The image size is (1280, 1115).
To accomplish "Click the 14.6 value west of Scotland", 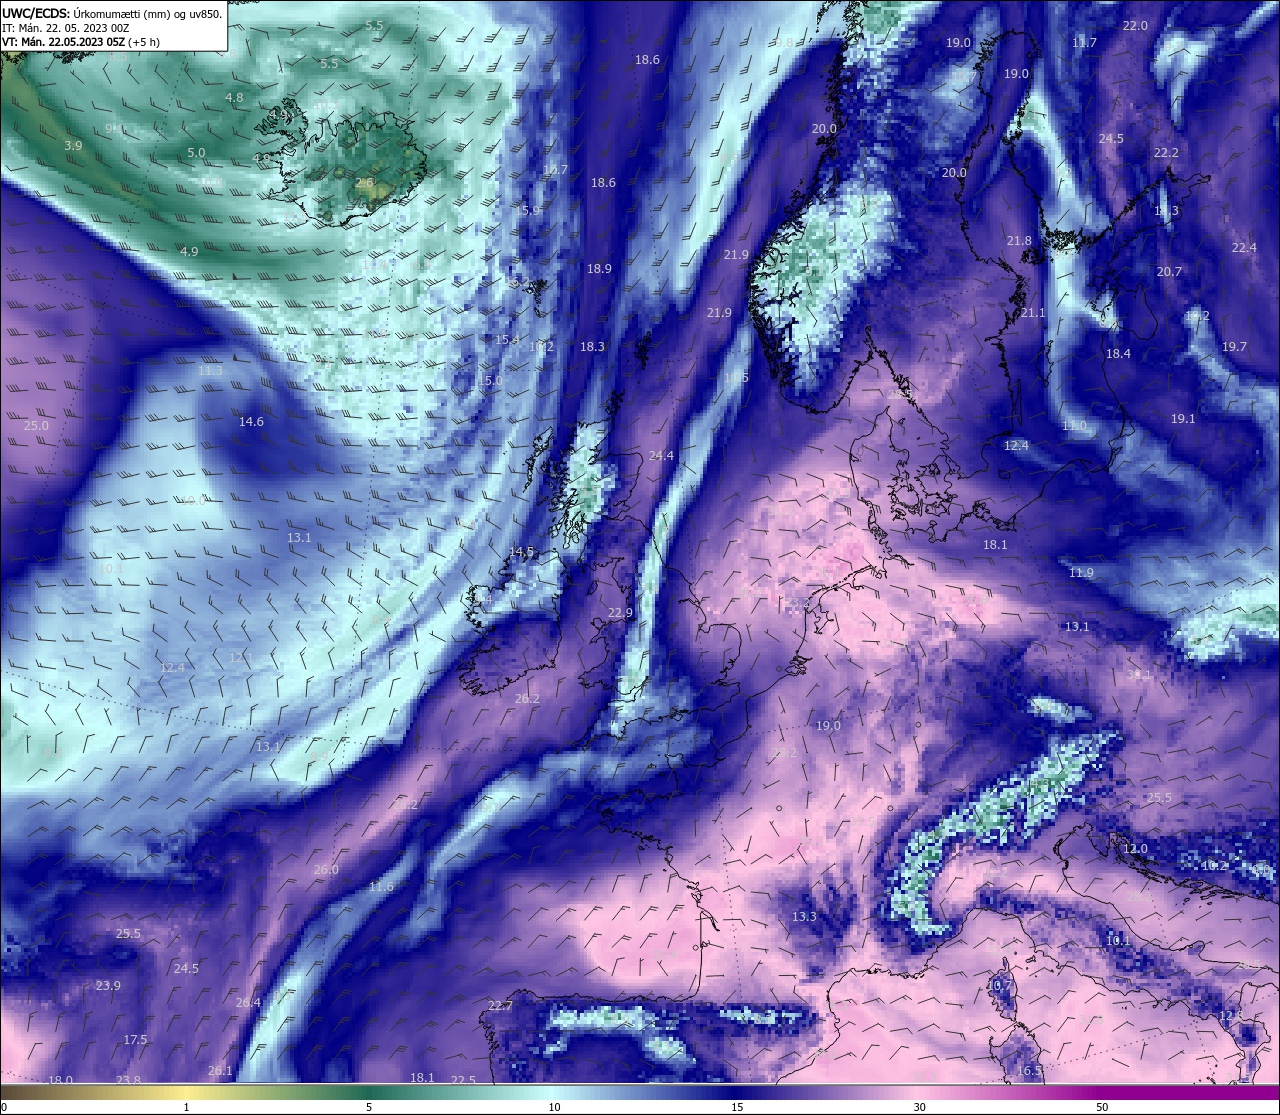I will (x=251, y=422).
